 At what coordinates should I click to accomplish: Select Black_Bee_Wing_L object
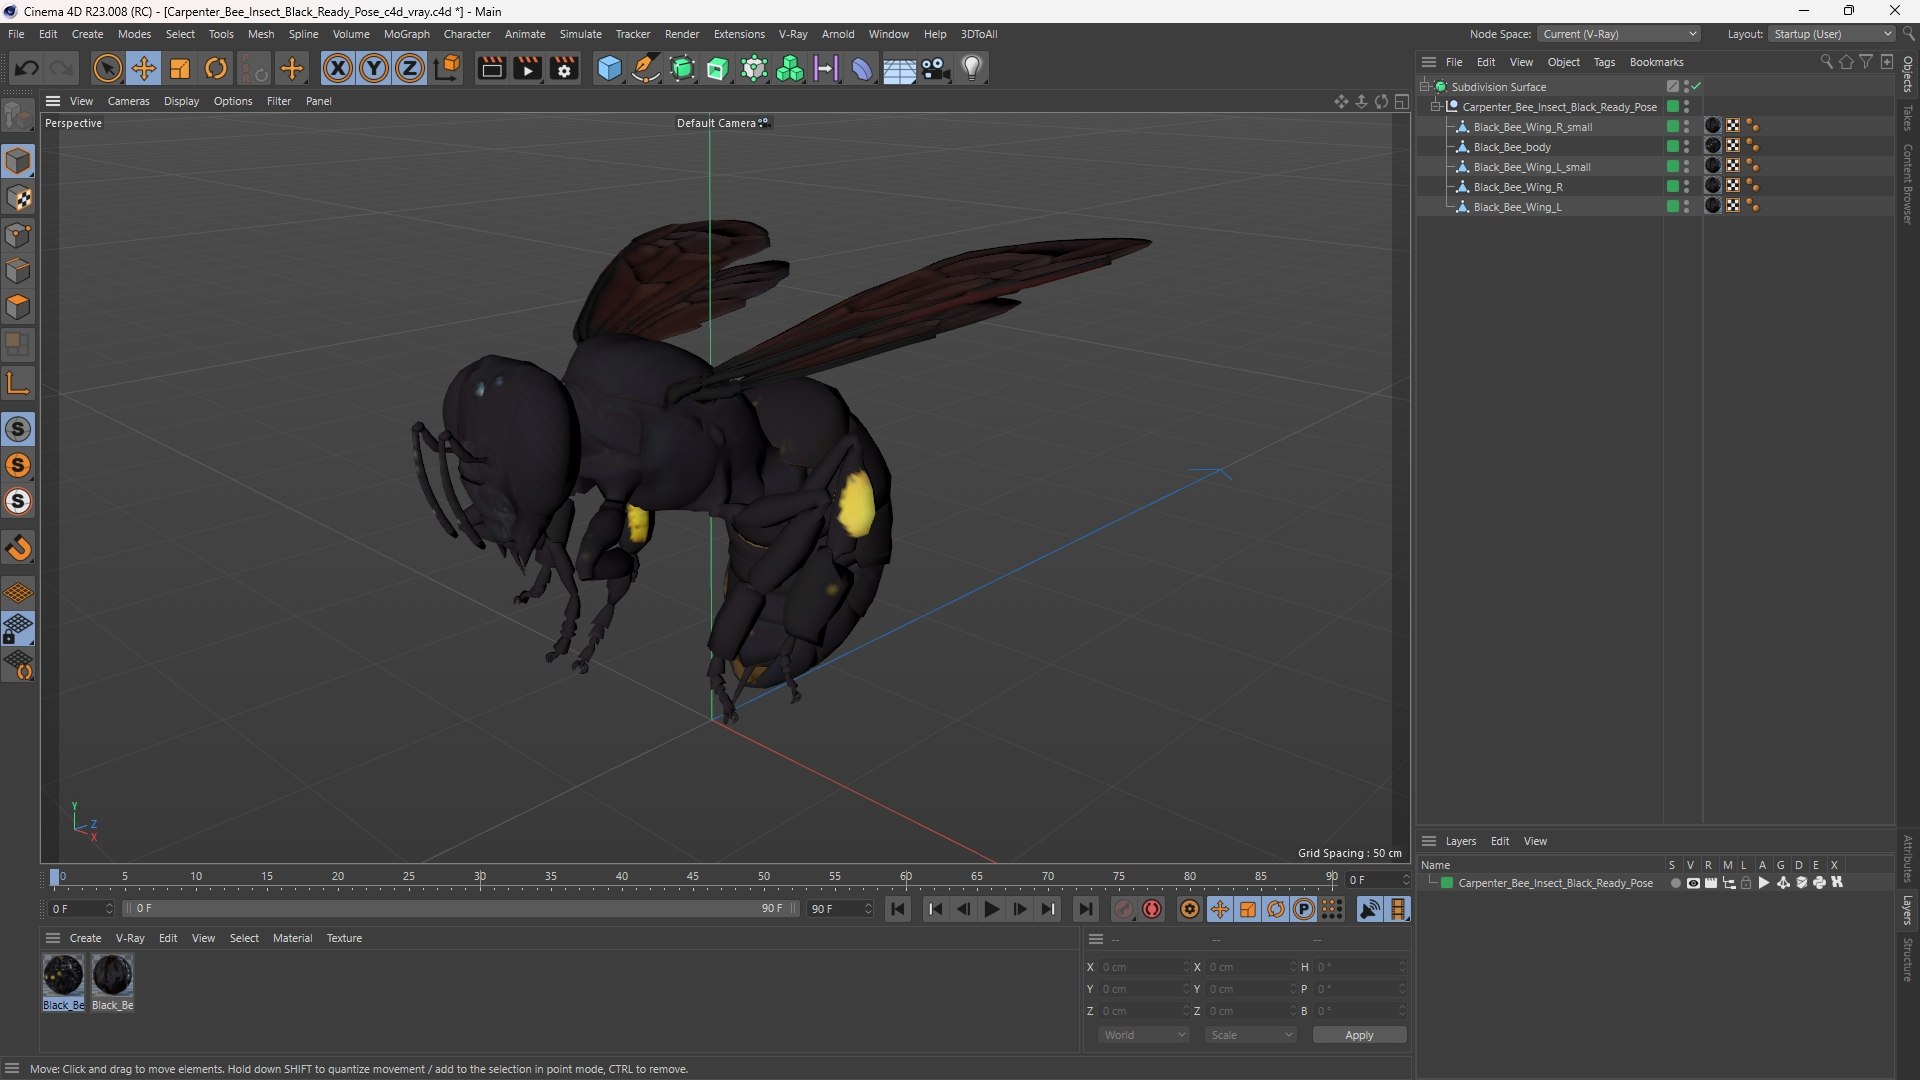tap(1517, 207)
